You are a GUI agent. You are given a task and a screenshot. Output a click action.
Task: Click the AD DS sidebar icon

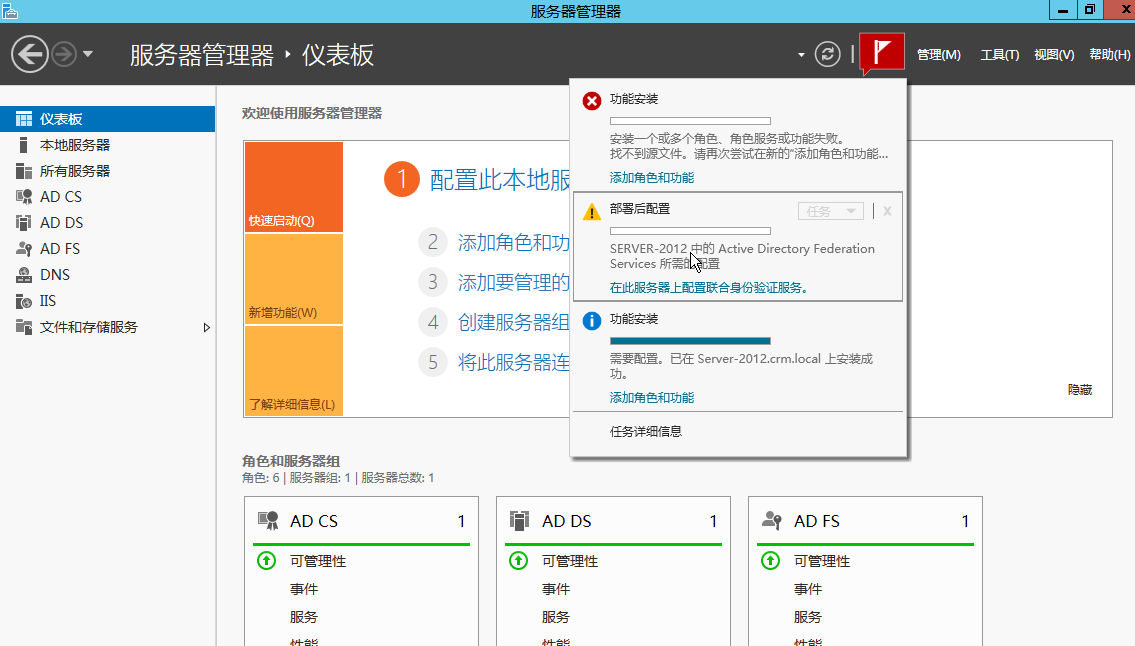pos(24,223)
